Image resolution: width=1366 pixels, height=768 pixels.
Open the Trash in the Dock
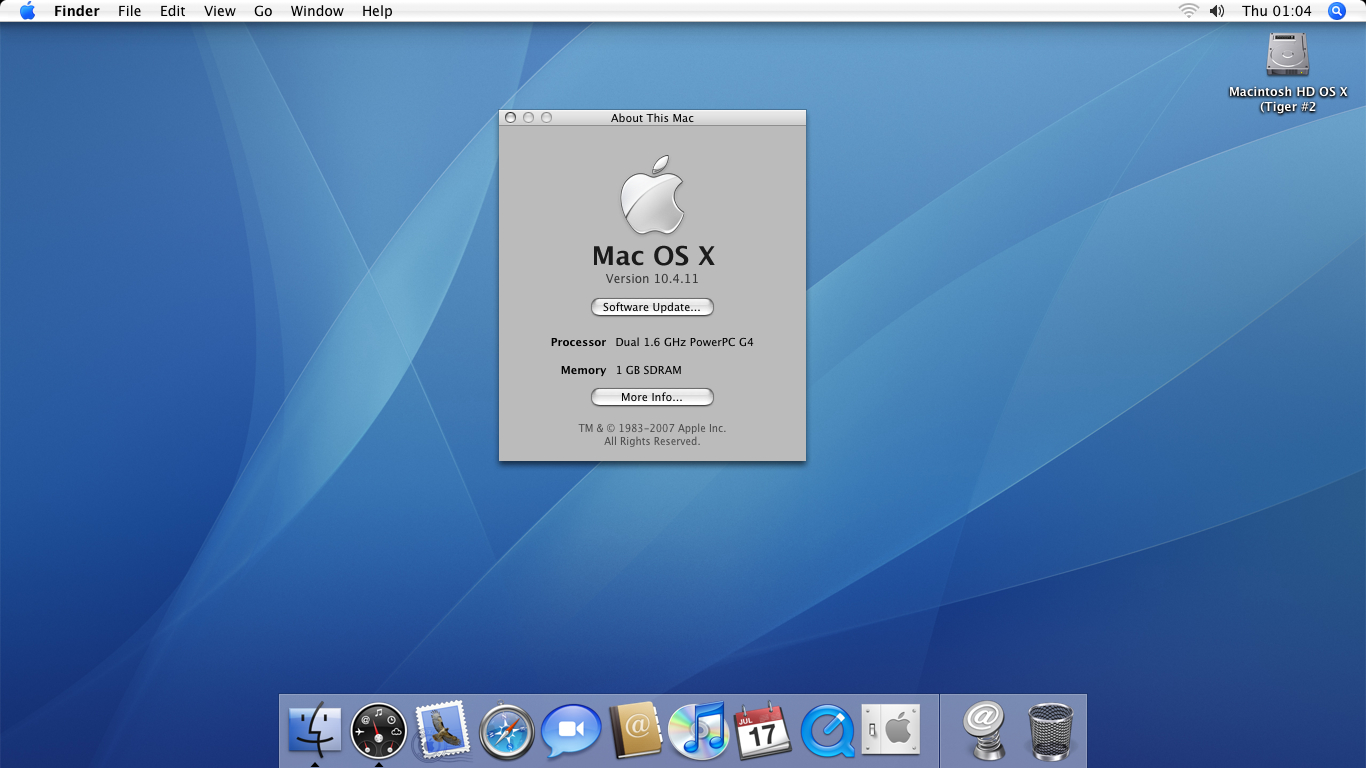pos(1051,731)
